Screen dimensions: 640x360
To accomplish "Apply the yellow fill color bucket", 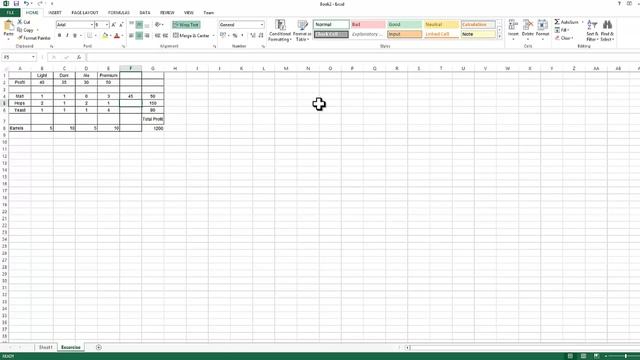I will [105, 36].
